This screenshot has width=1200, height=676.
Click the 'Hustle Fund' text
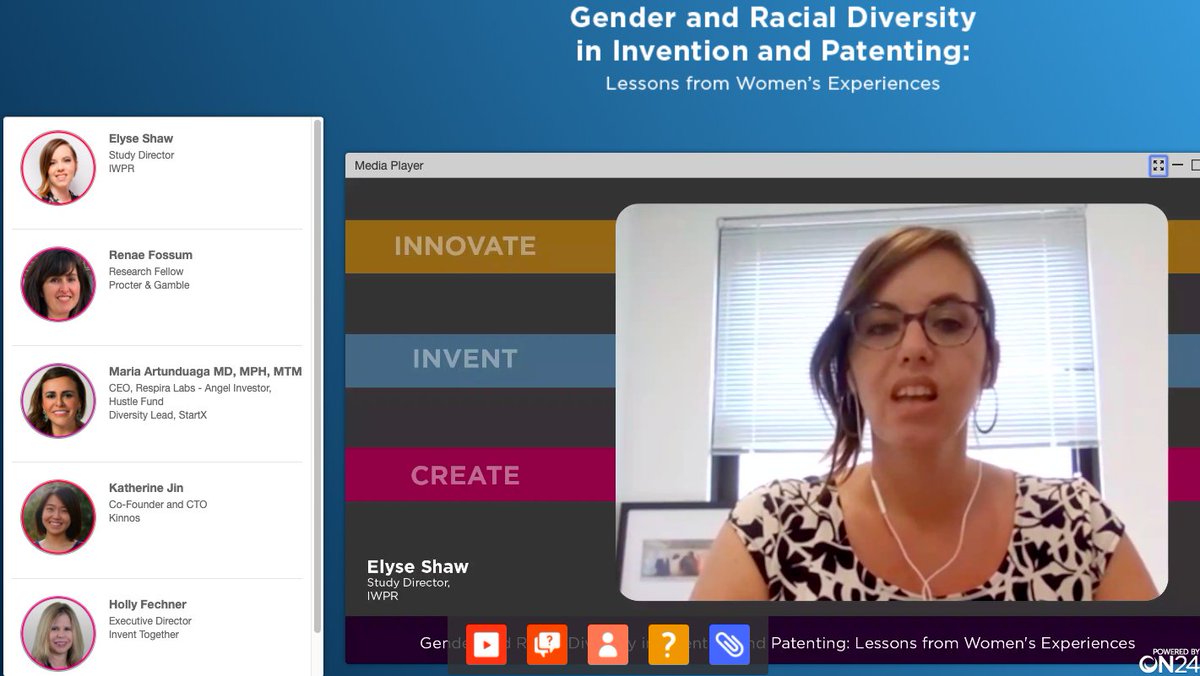pos(136,401)
